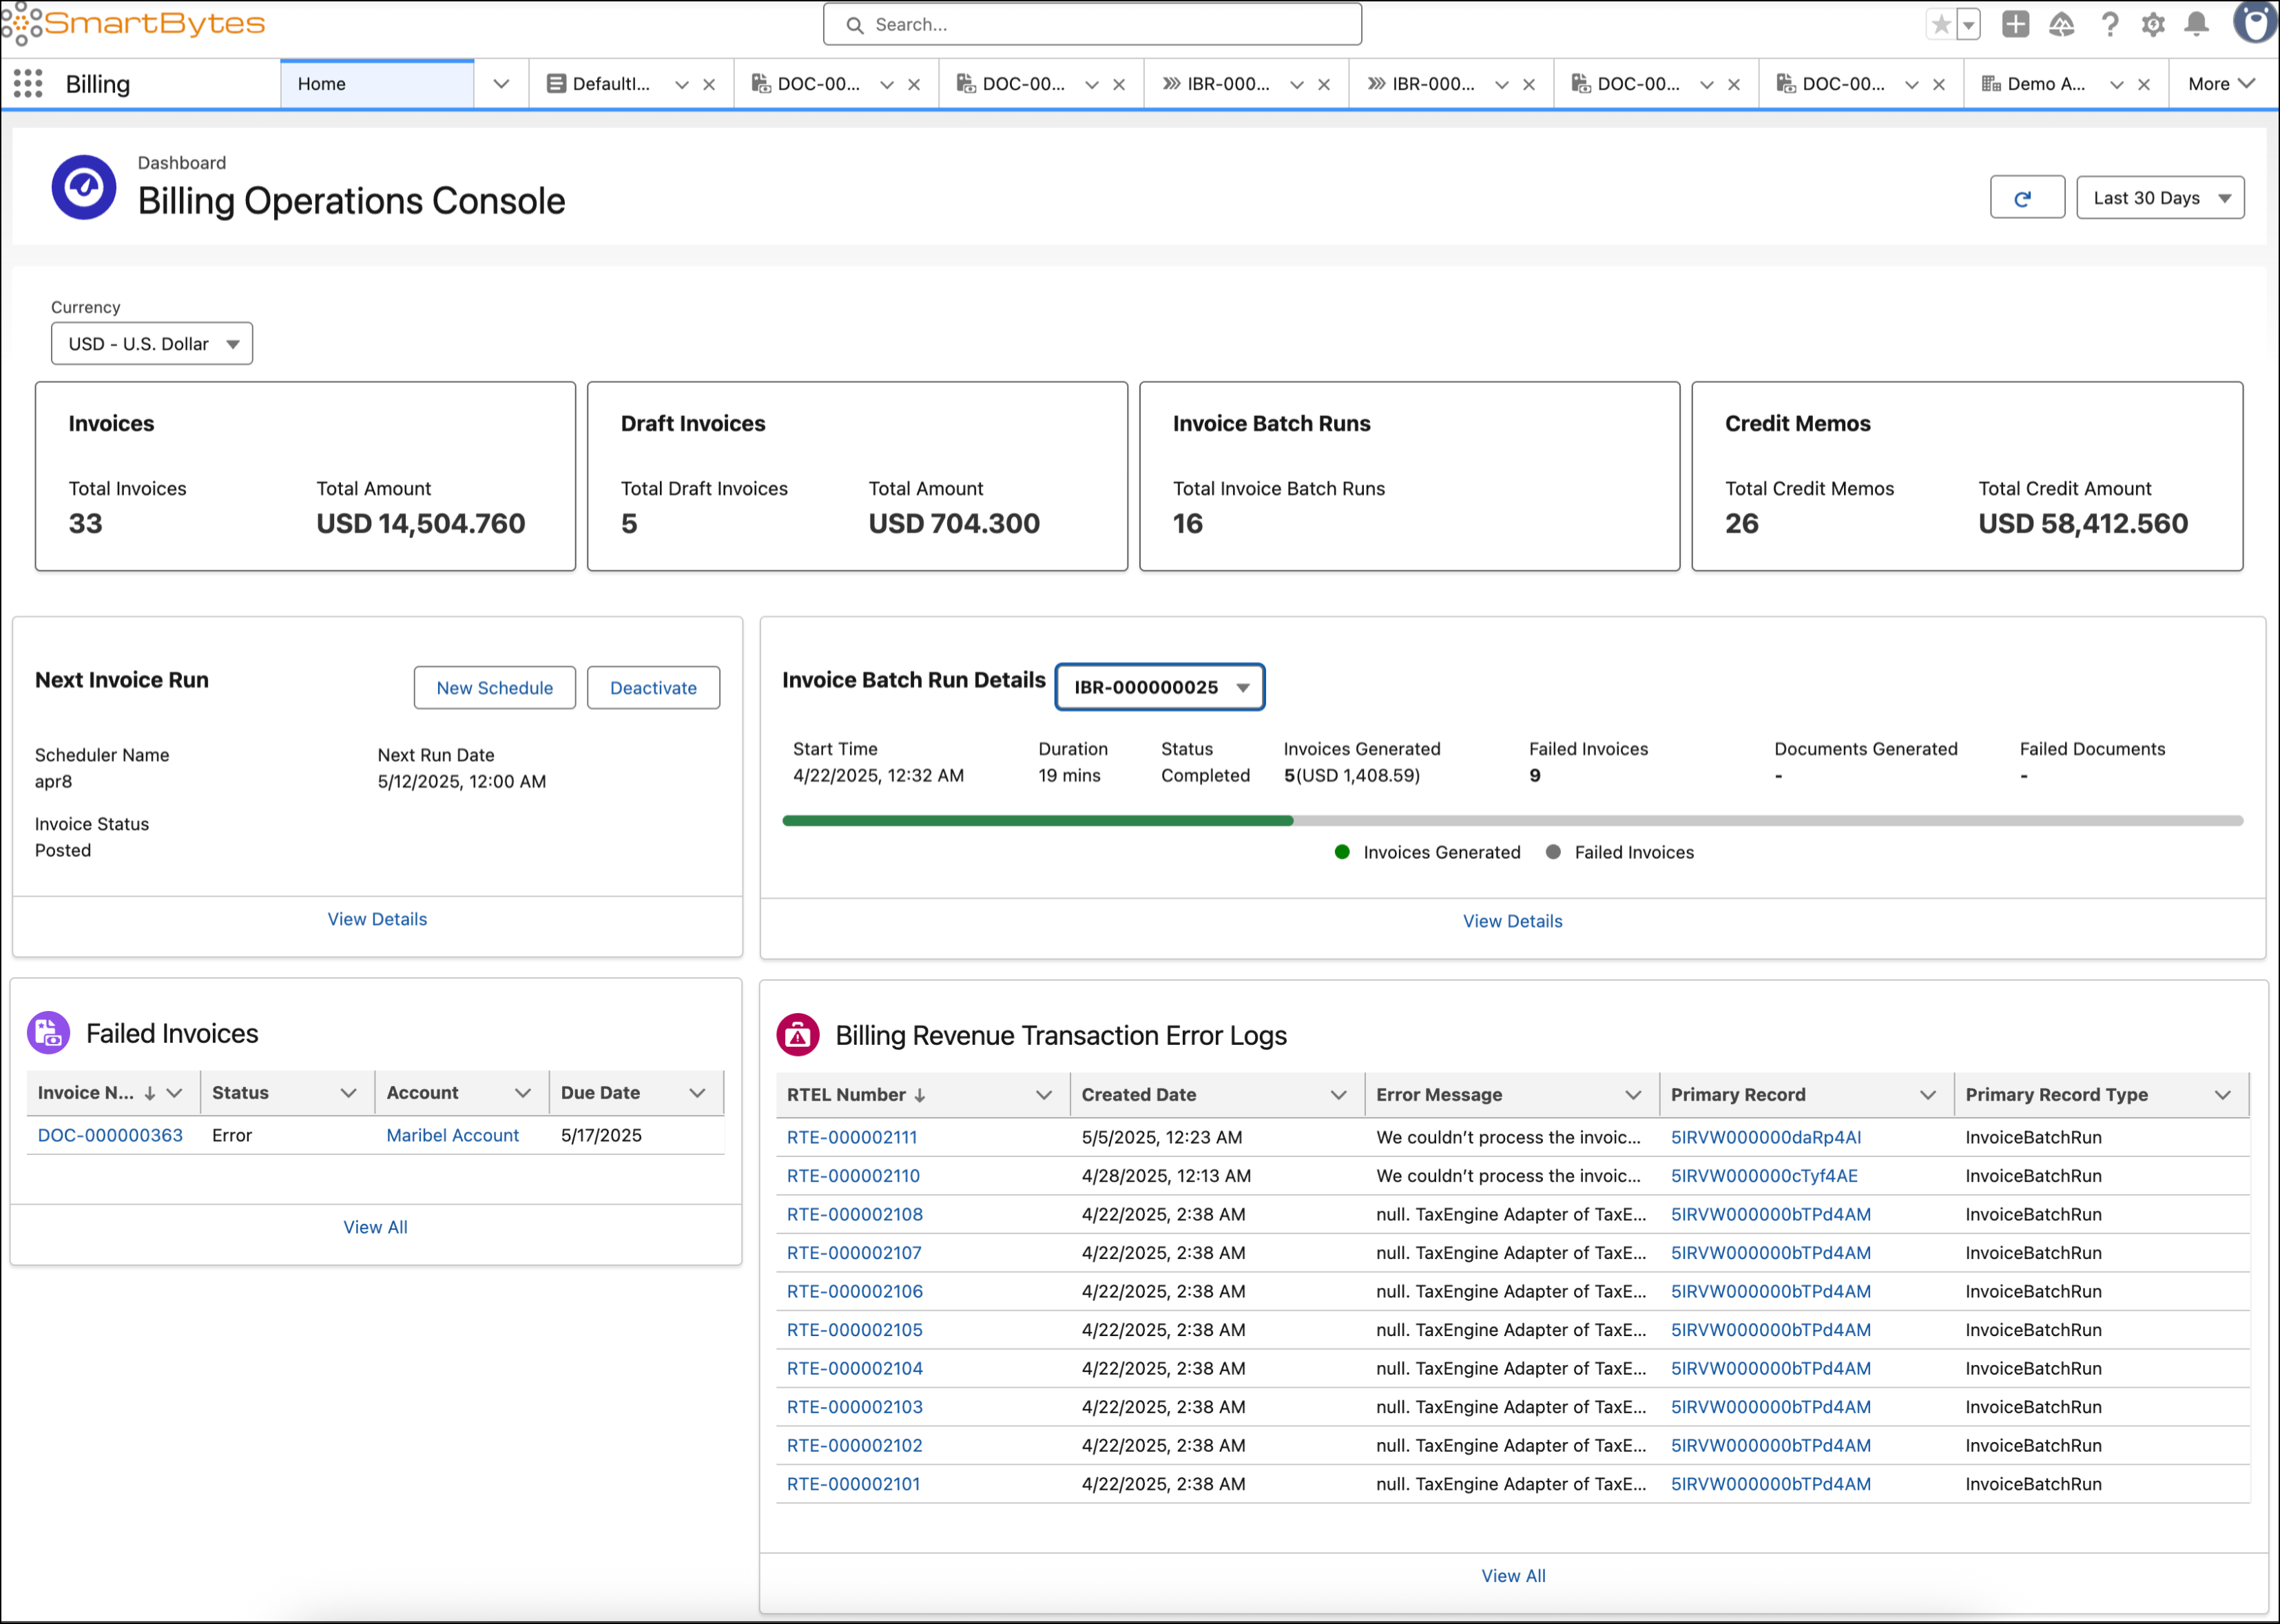The image size is (2280, 1624).
Task: Open the Notifications bell icon
Action: click(2197, 25)
